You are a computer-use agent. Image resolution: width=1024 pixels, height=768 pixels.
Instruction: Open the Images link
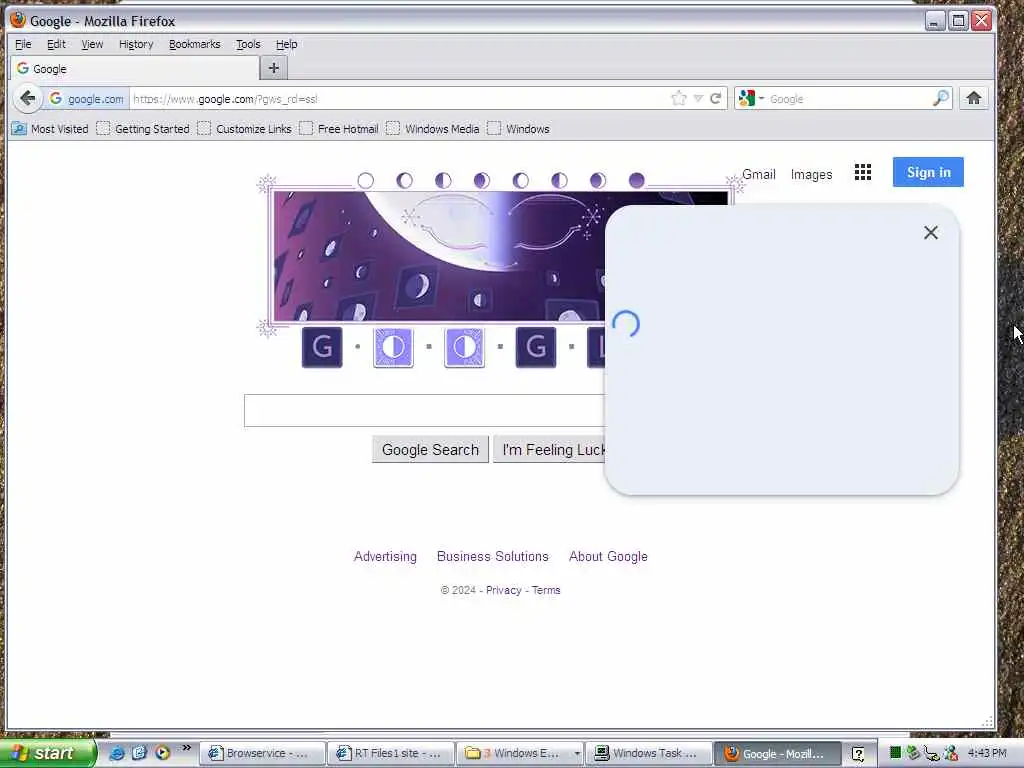click(812, 174)
